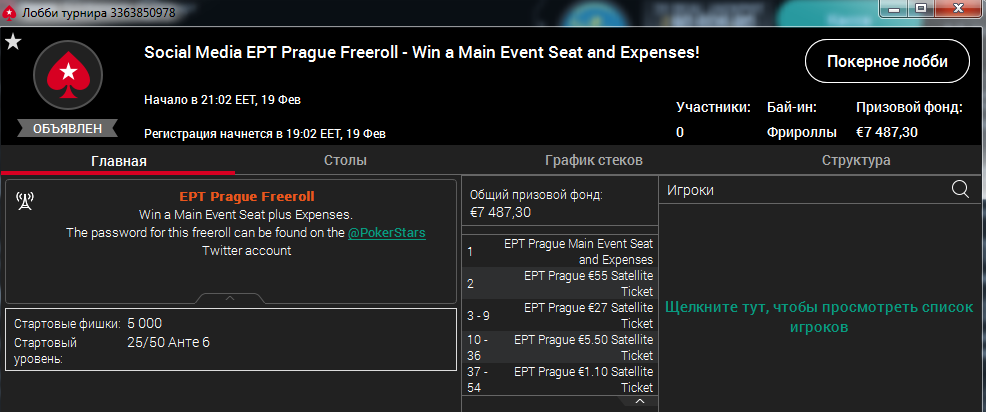The width and height of the screenshot is (986, 412).
Task: Go to the Главная tab
Action: pos(119,161)
